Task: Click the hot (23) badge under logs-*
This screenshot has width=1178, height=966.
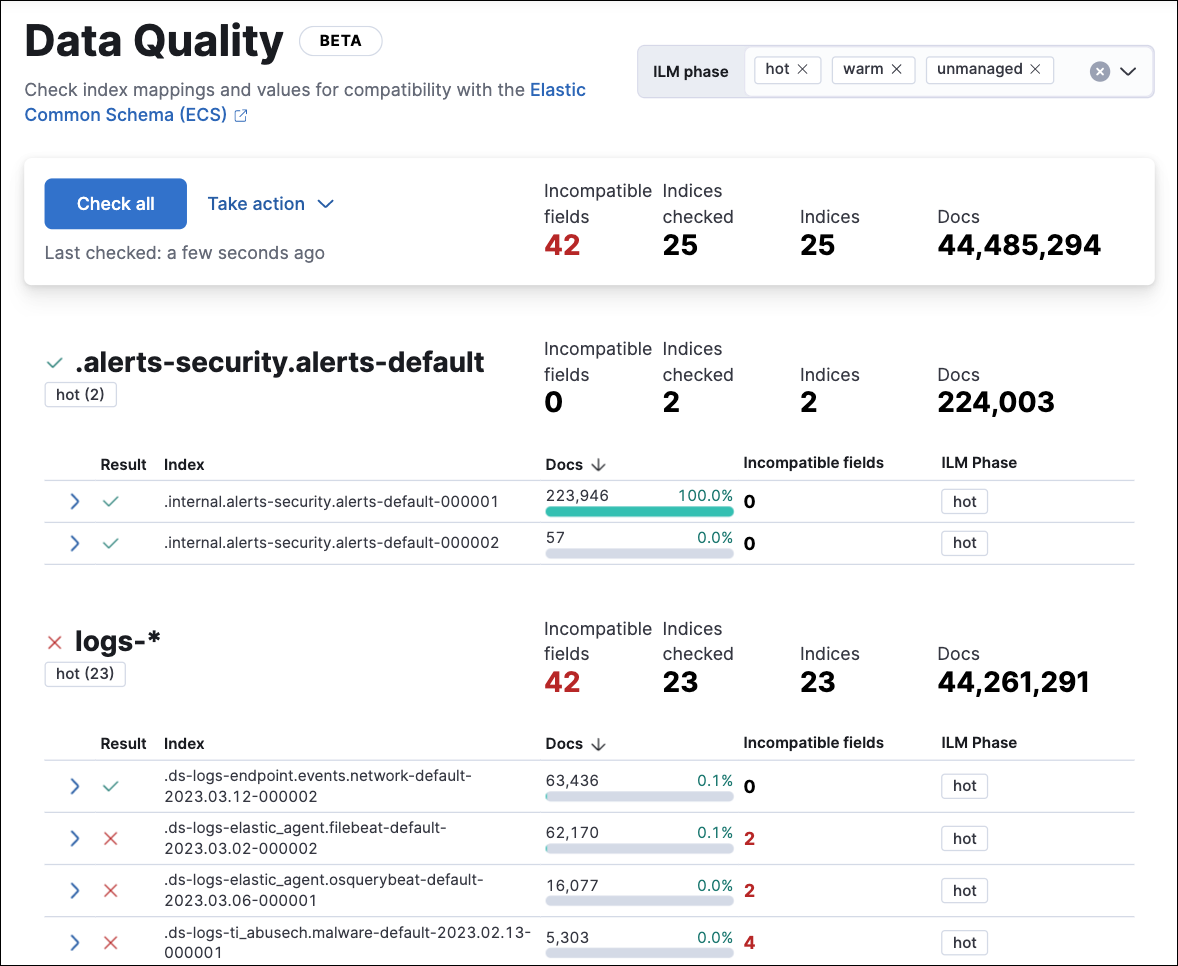Action: 84,674
